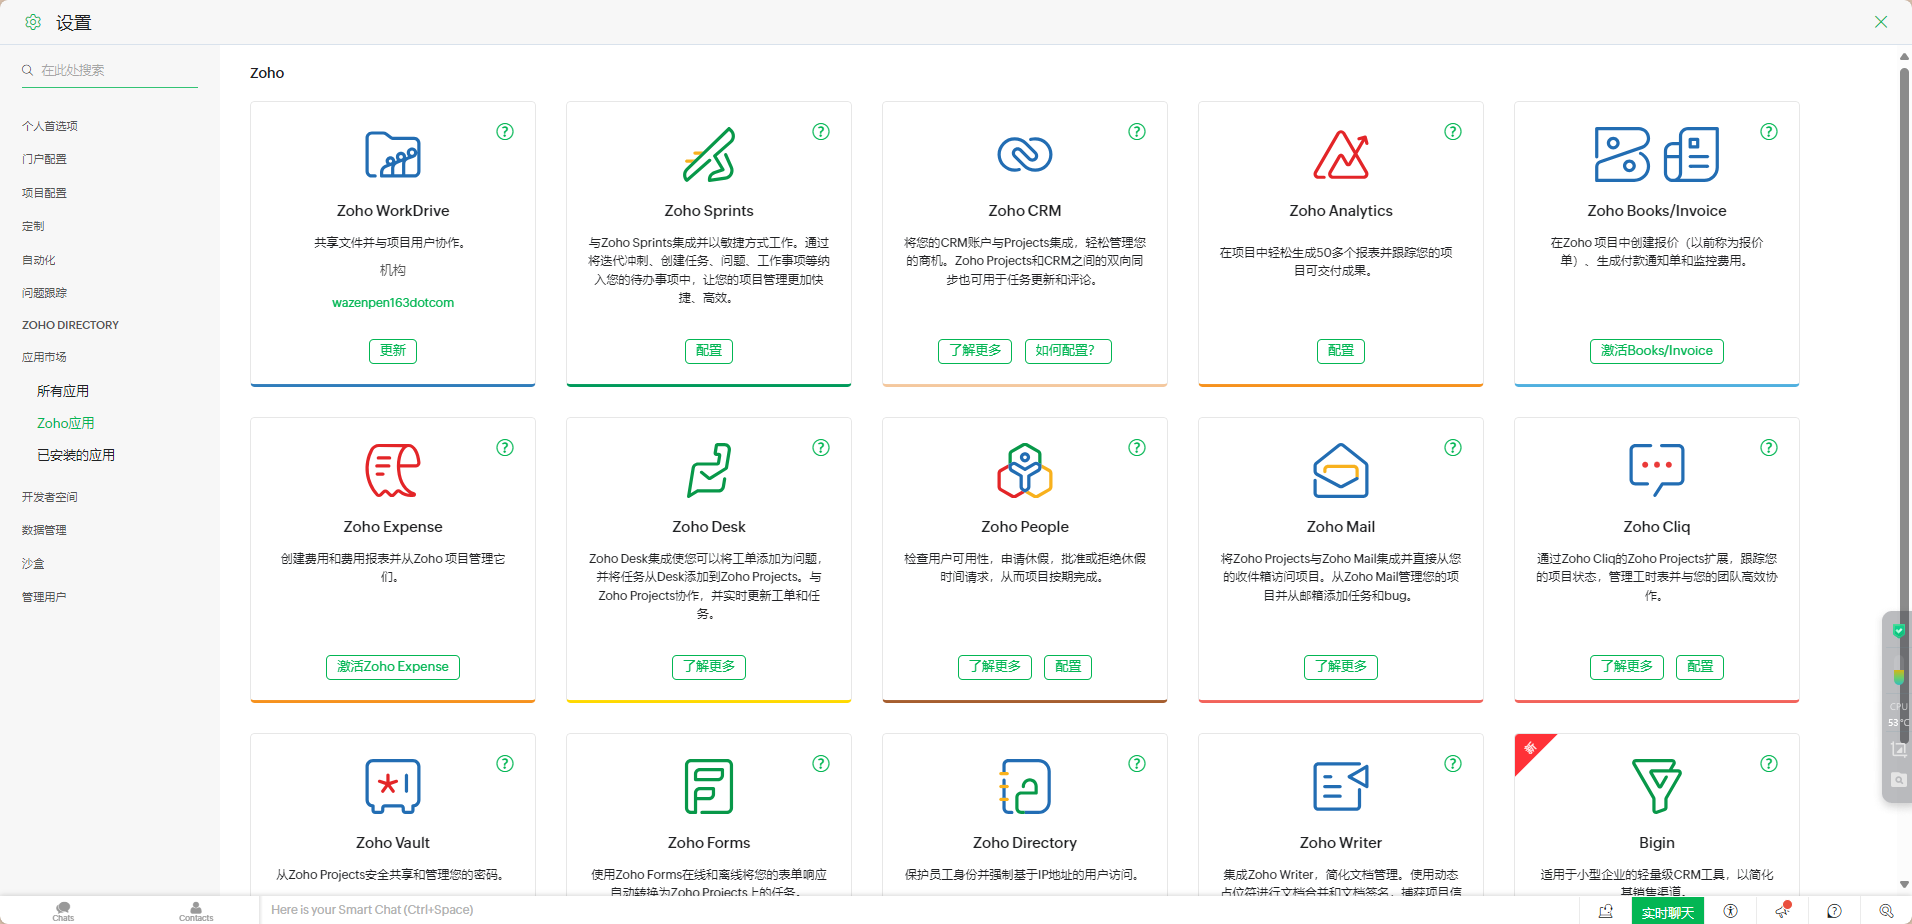Image resolution: width=1912 pixels, height=924 pixels.
Task: Click the Zoho Desk app icon
Action: (x=709, y=471)
